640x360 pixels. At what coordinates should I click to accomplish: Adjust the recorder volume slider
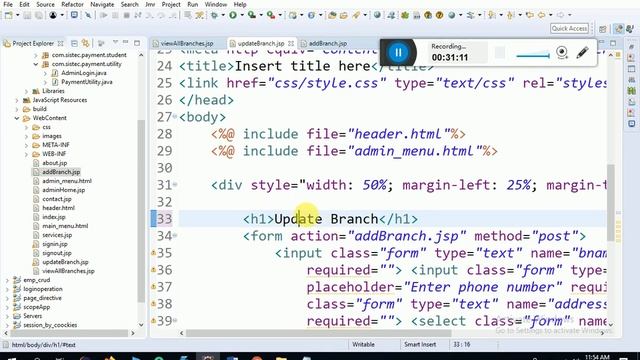pos(533,55)
